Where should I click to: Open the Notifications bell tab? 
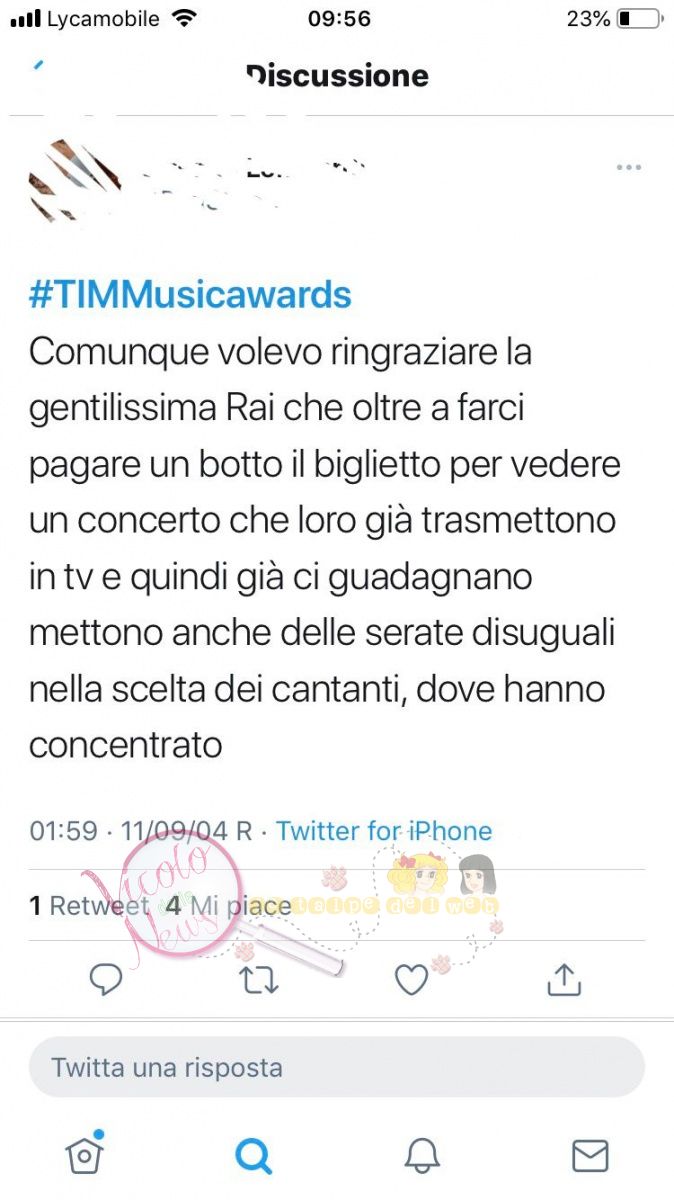[422, 1156]
